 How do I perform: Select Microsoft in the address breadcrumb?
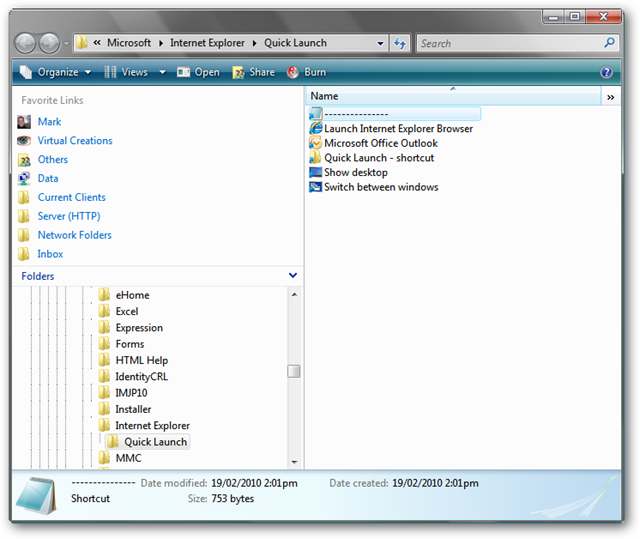129,43
